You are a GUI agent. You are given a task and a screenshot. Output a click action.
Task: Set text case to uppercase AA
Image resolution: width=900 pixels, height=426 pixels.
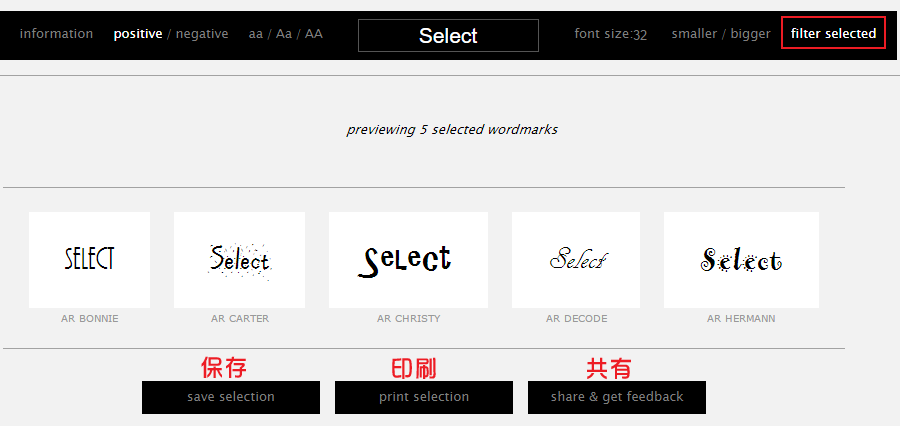313,34
